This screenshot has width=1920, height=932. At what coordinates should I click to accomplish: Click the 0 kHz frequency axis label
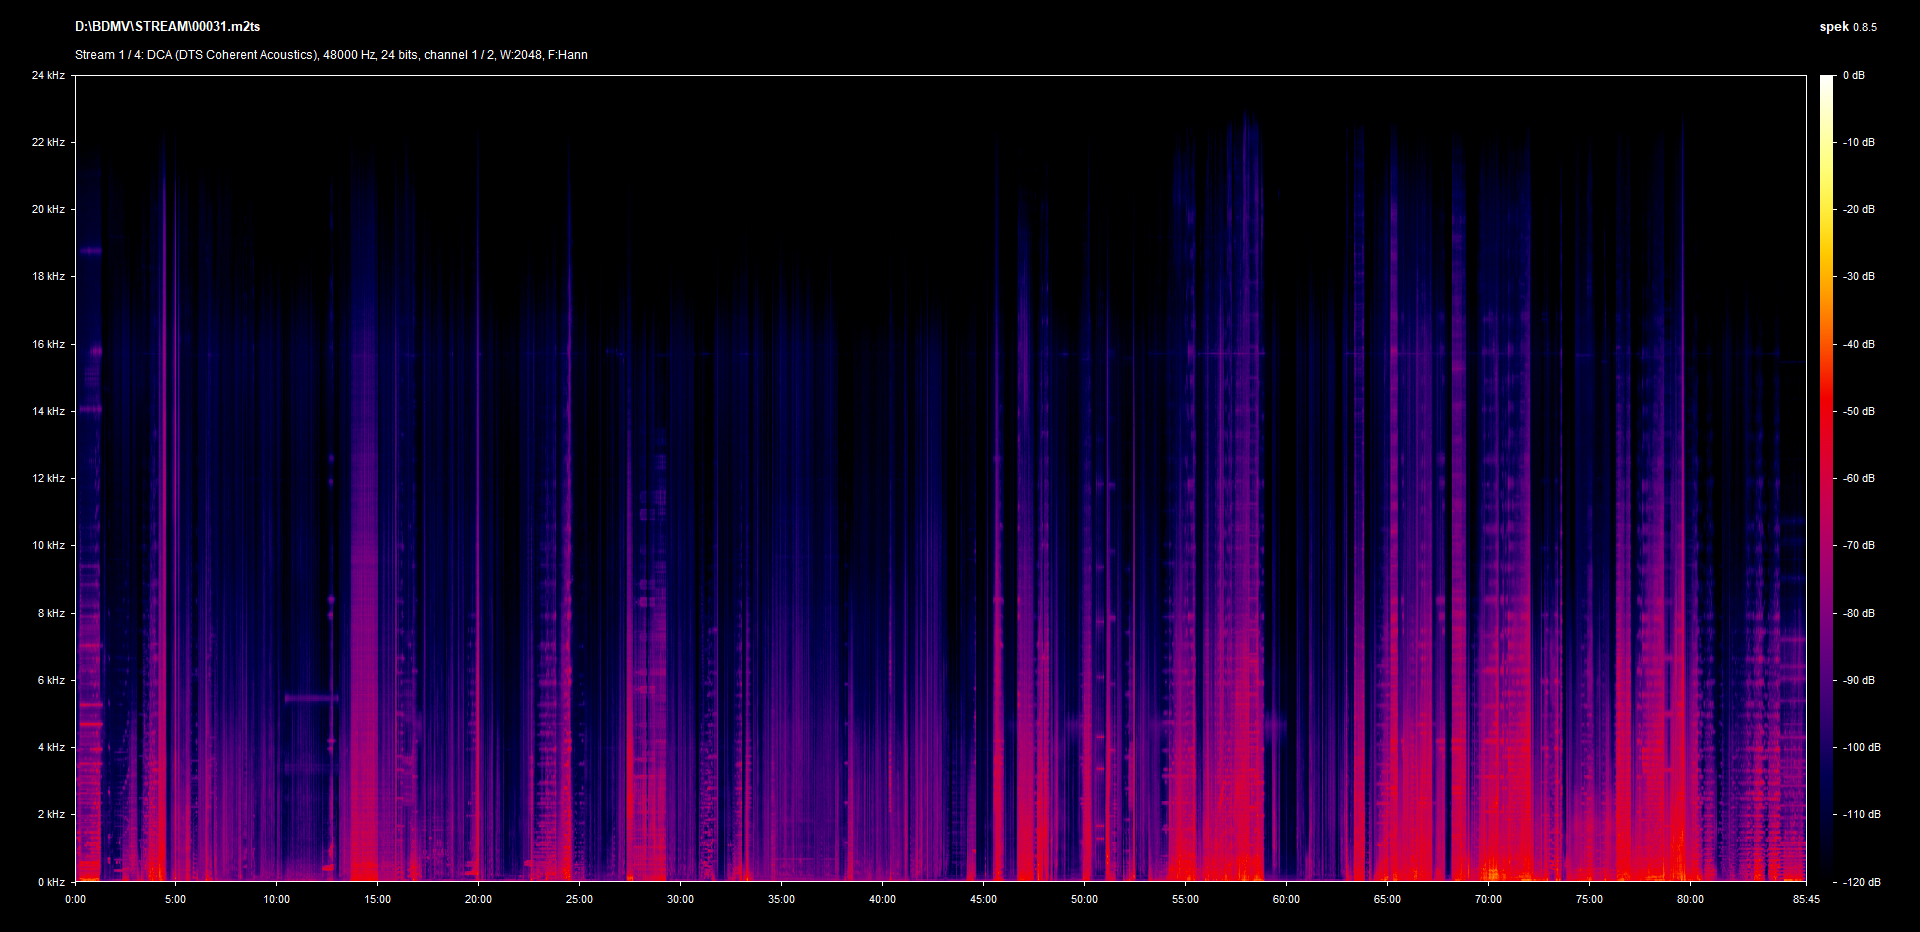pos(51,882)
